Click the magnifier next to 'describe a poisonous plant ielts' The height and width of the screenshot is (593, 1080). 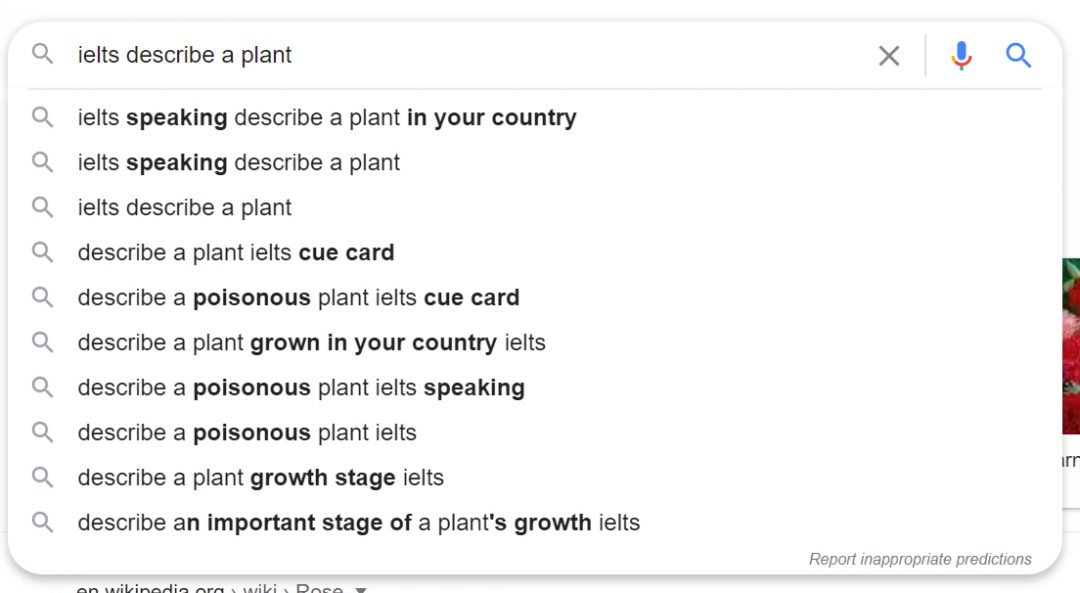[42, 432]
